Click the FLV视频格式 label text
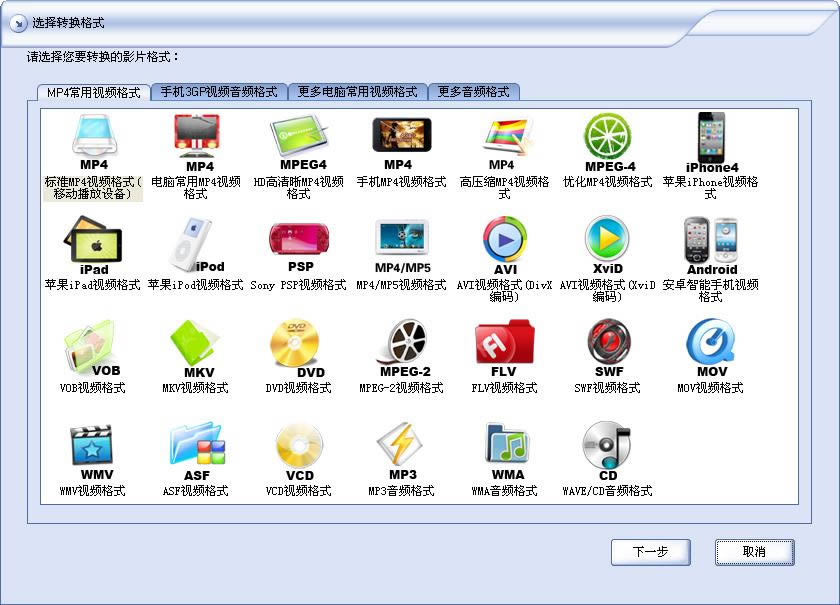This screenshot has height=605, width=840. [x=504, y=387]
